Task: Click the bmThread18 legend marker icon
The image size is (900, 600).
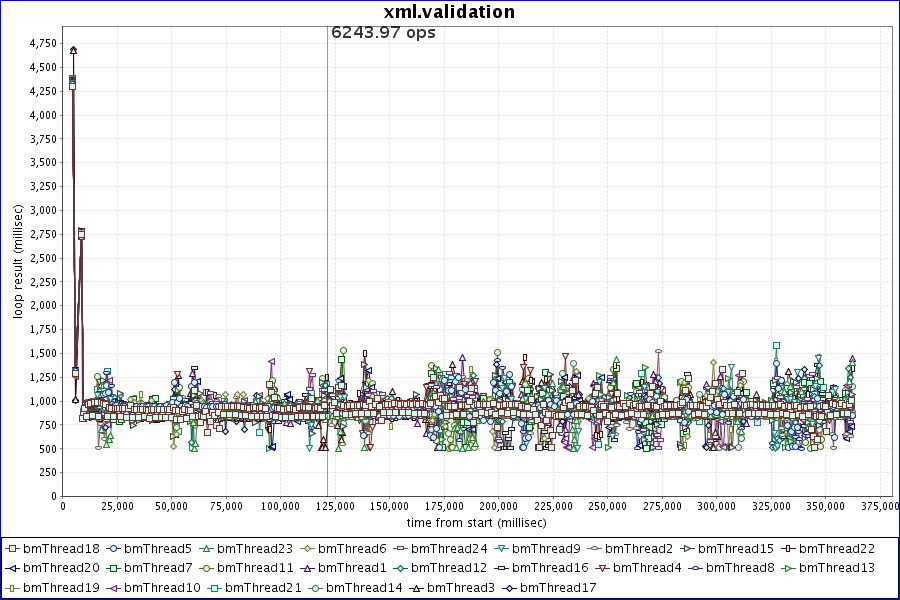Action: (x=12, y=549)
